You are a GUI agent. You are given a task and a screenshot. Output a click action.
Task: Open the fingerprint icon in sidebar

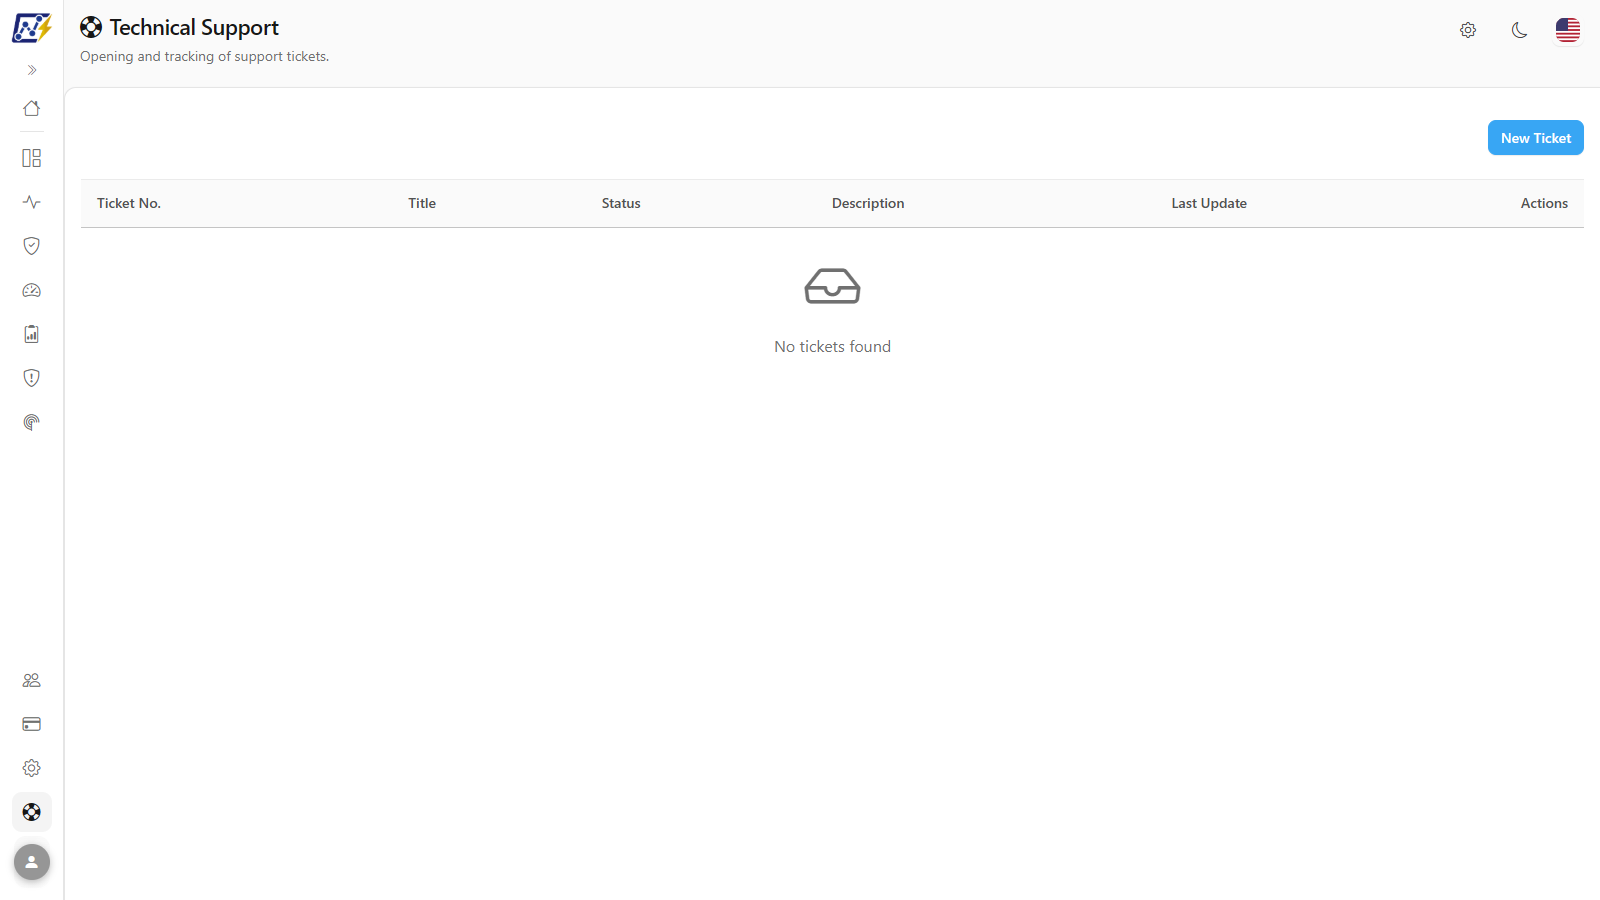(32, 422)
